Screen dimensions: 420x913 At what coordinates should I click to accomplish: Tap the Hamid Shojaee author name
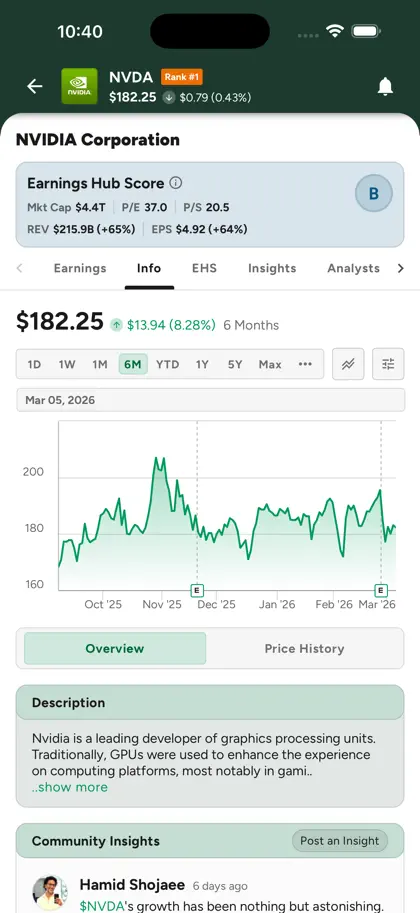132,885
